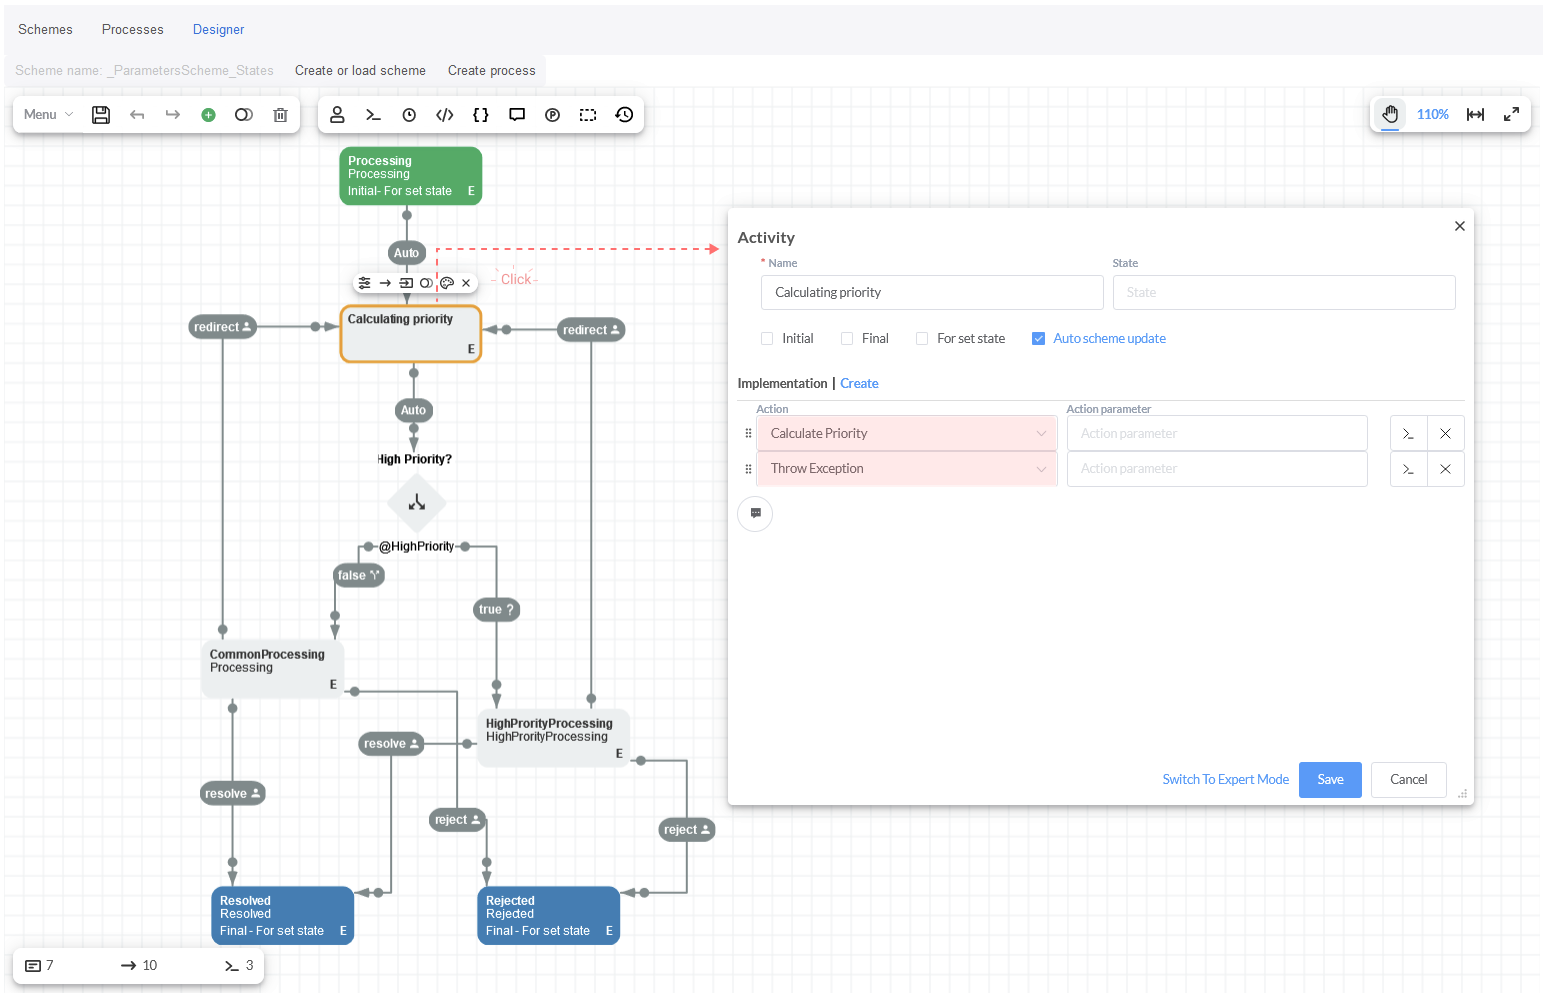Screen dimensions: 1548x1006
Task: Click Save in the Activity panel
Action: coord(1330,780)
